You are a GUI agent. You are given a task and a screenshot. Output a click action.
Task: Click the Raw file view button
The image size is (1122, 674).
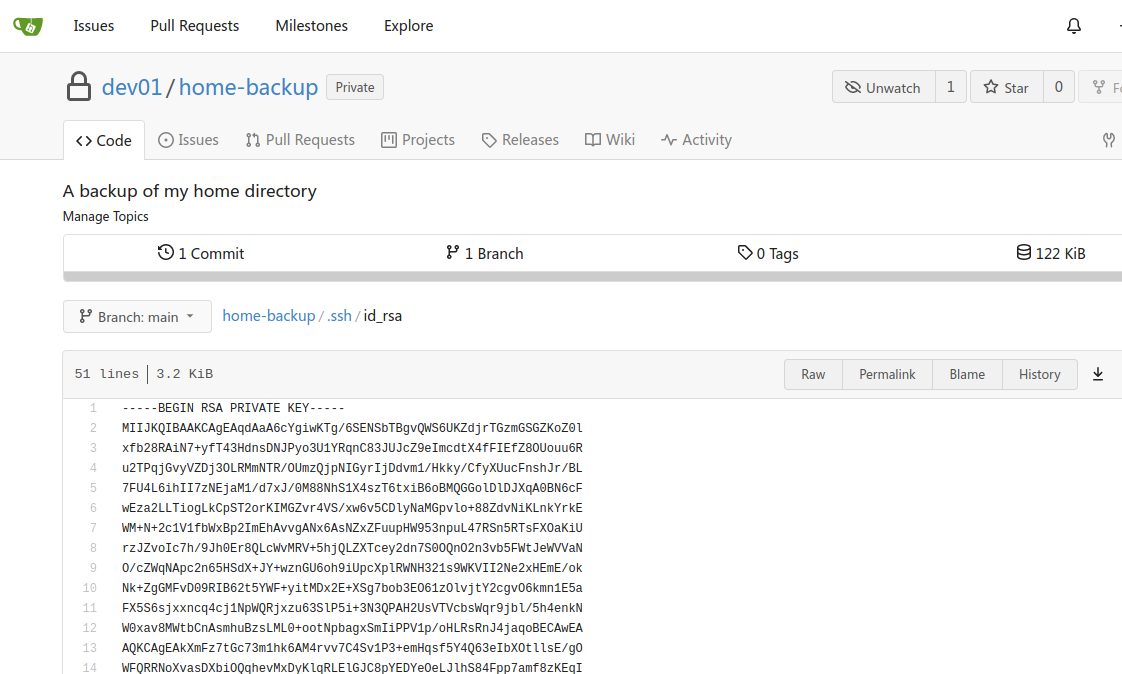click(x=813, y=374)
